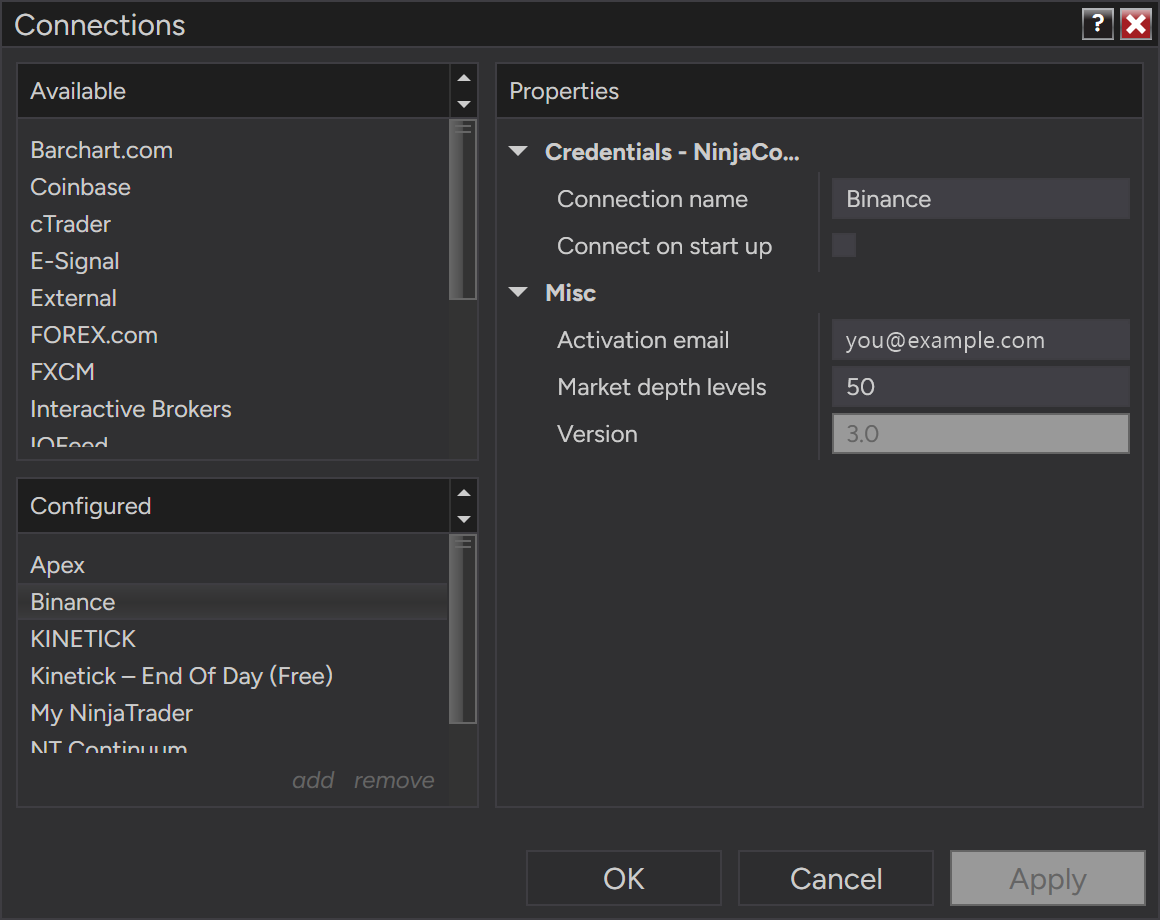Click the Configured panel header
1160x920 pixels.
point(234,506)
